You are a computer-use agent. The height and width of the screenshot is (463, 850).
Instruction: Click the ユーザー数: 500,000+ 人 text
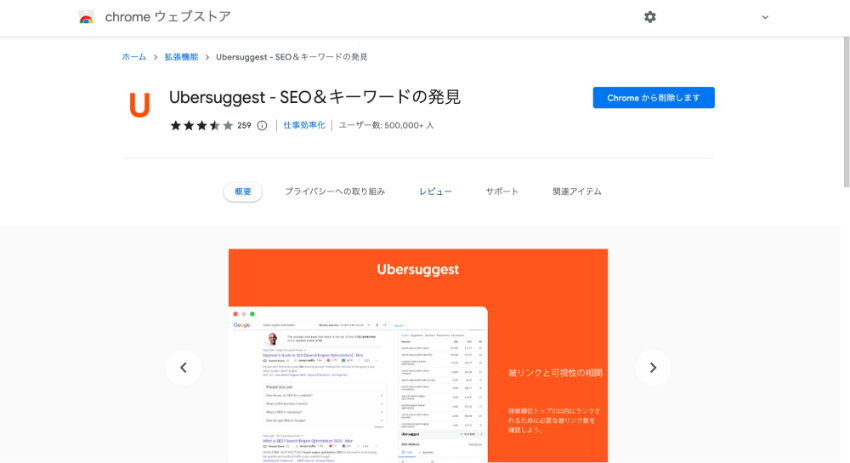tap(387, 125)
